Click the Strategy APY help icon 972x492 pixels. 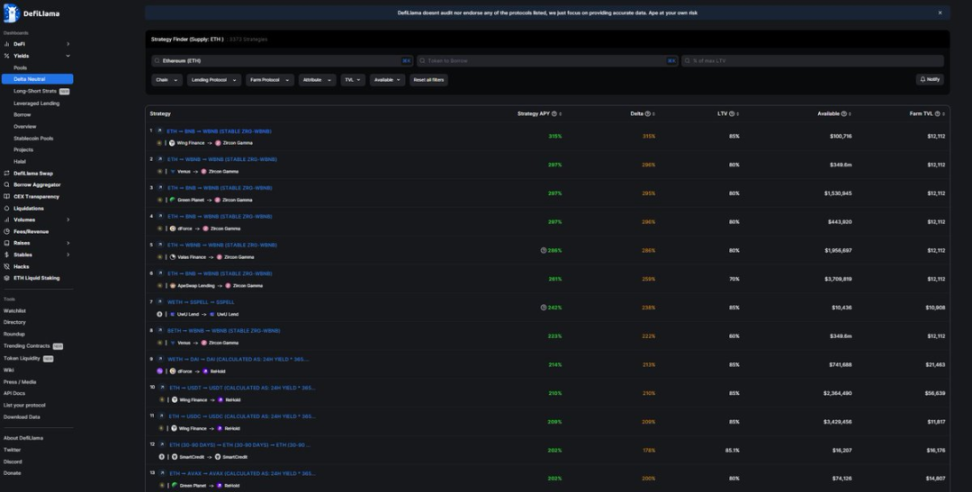tap(555, 114)
